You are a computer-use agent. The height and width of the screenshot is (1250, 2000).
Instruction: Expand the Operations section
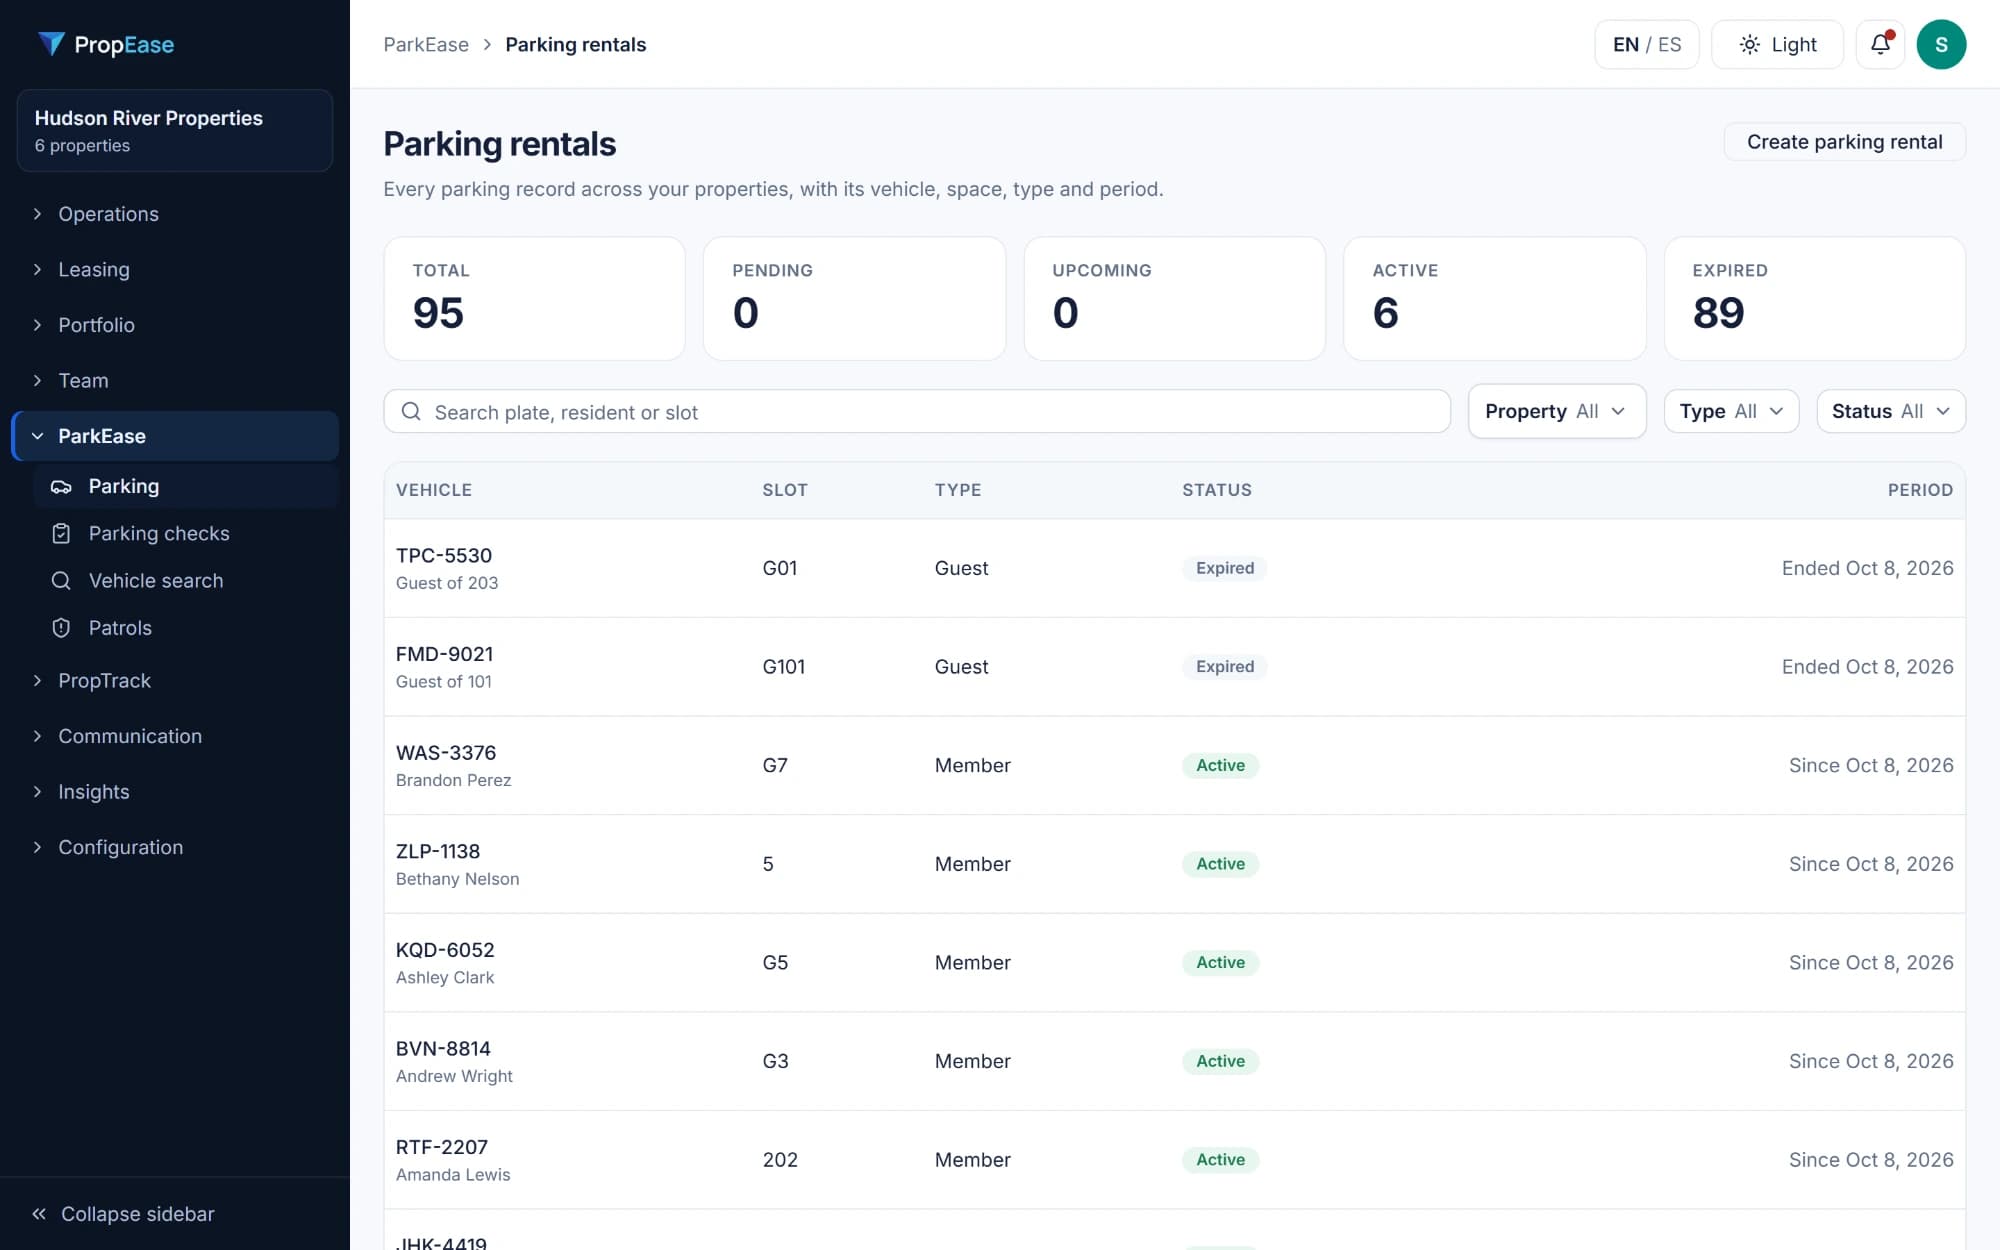(x=175, y=214)
